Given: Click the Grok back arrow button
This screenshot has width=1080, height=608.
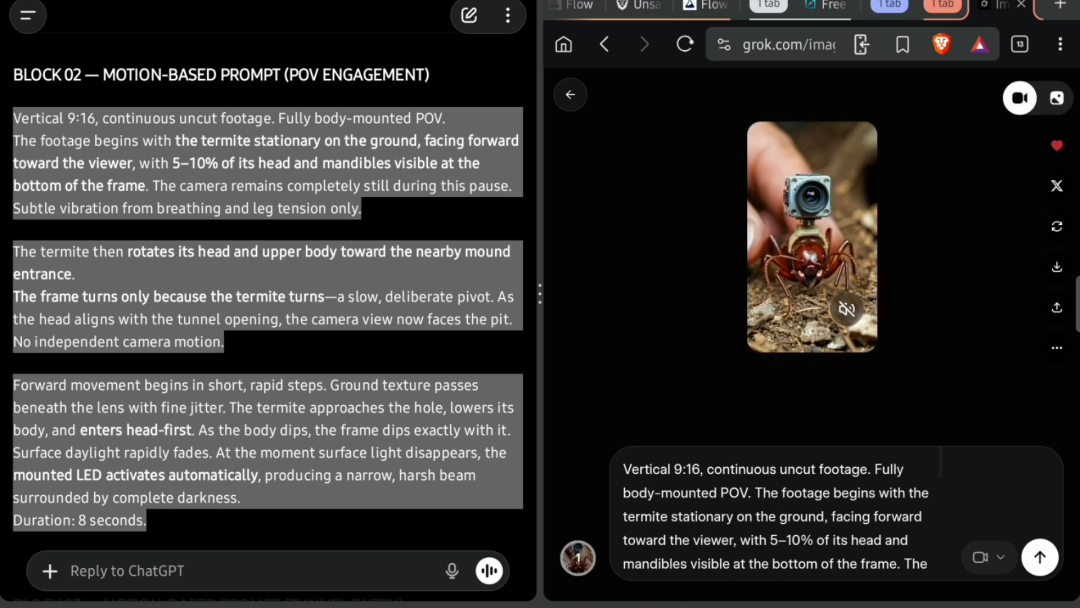Looking at the screenshot, I should [x=570, y=95].
